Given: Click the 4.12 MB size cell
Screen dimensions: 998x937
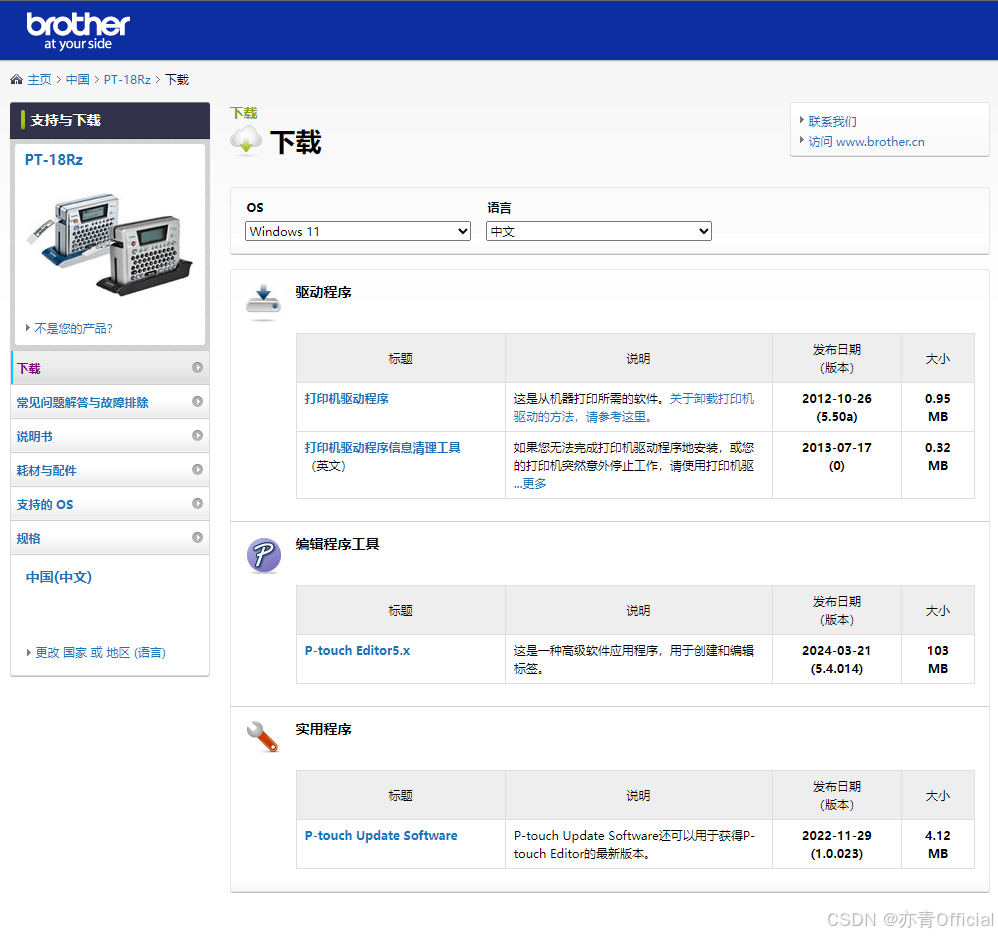Looking at the screenshot, I should pyautogui.click(x=938, y=845).
